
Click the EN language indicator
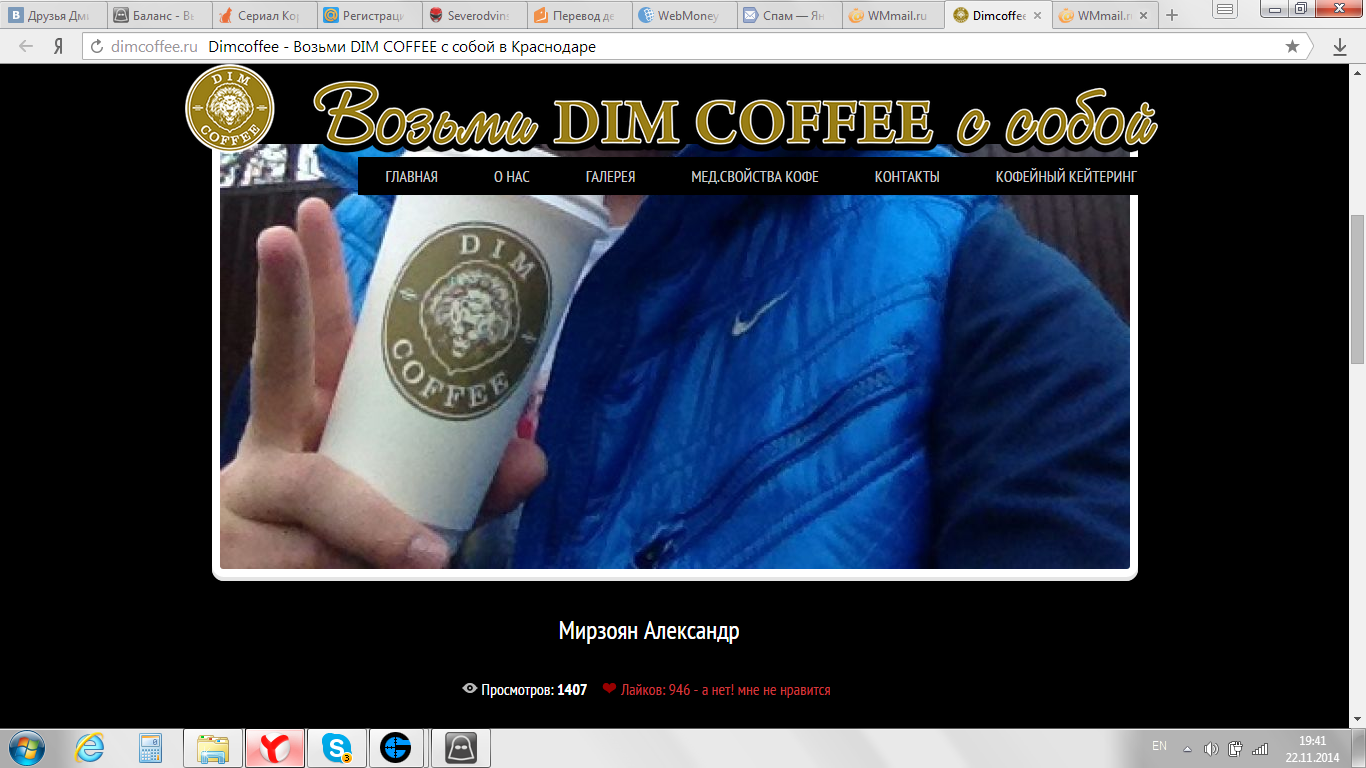pyautogui.click(x=1159, y=746)
